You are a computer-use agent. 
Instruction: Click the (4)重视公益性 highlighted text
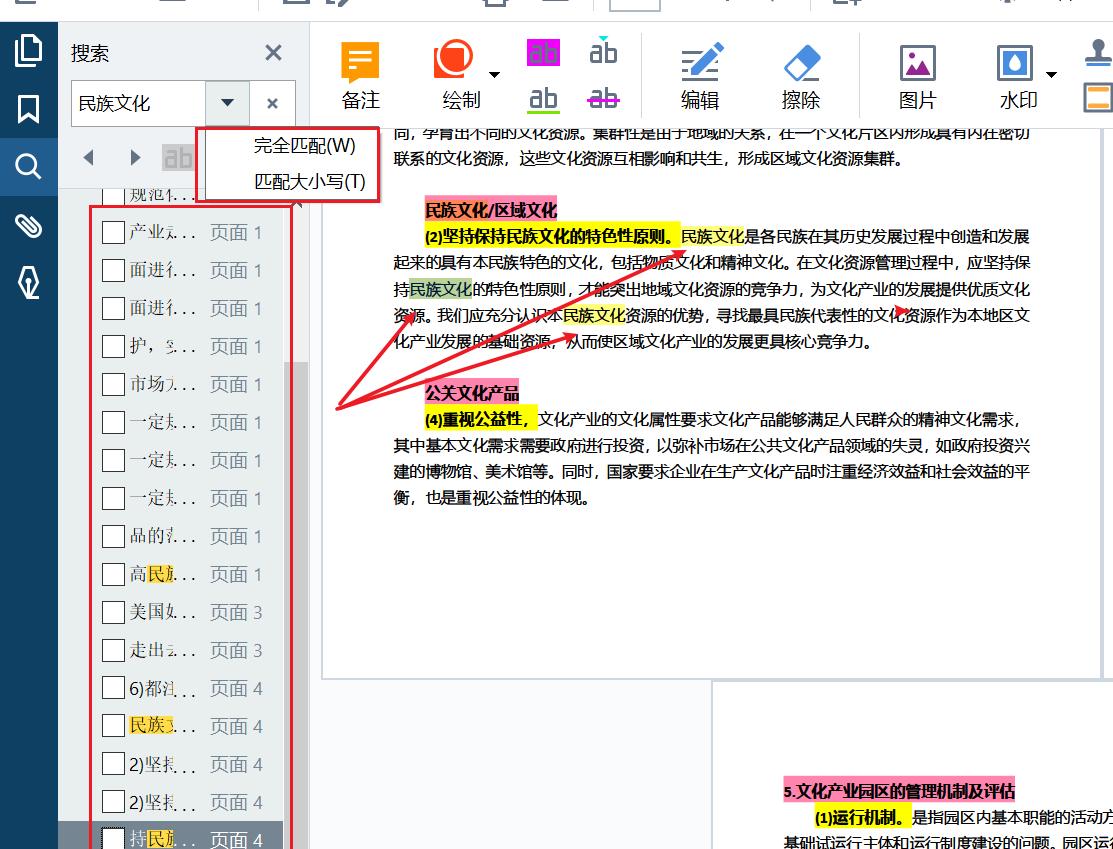click(x=481, y=419)
